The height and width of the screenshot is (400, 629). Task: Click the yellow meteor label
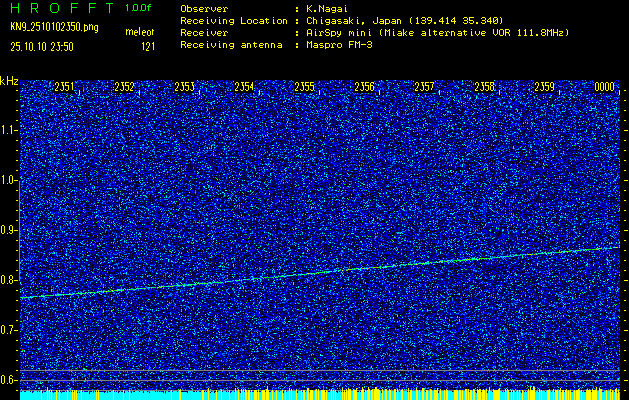click(139, 32)
